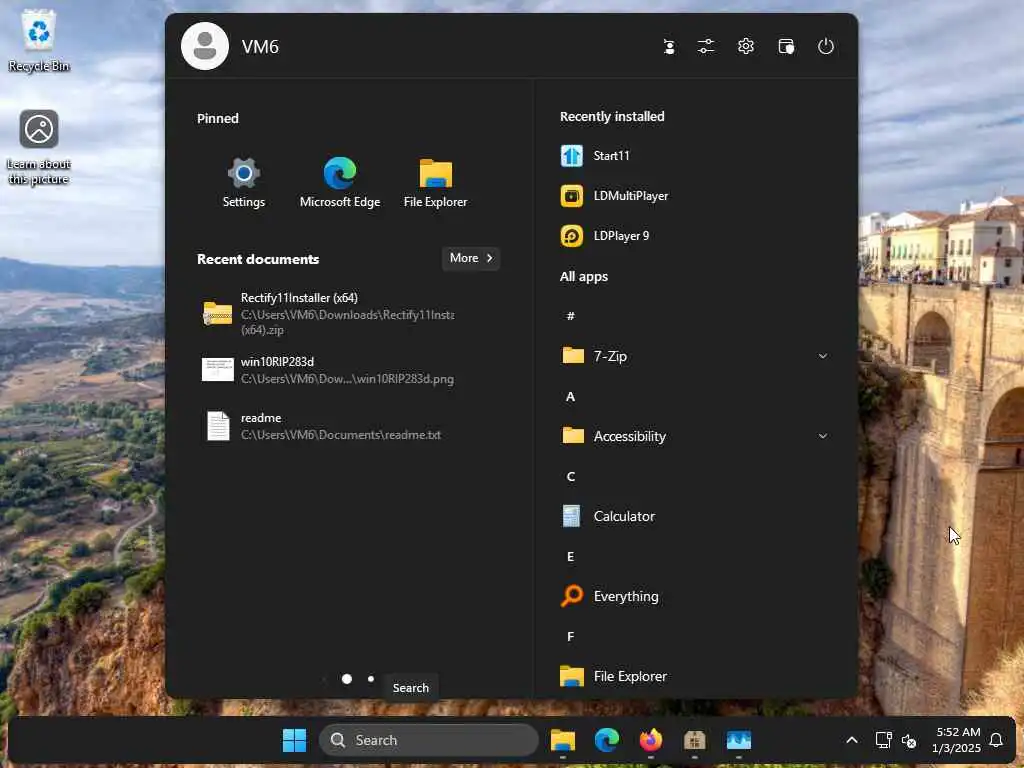
Task: Open the user shortcuts icon in the Start menu header
Action: (x=669, y=46)
